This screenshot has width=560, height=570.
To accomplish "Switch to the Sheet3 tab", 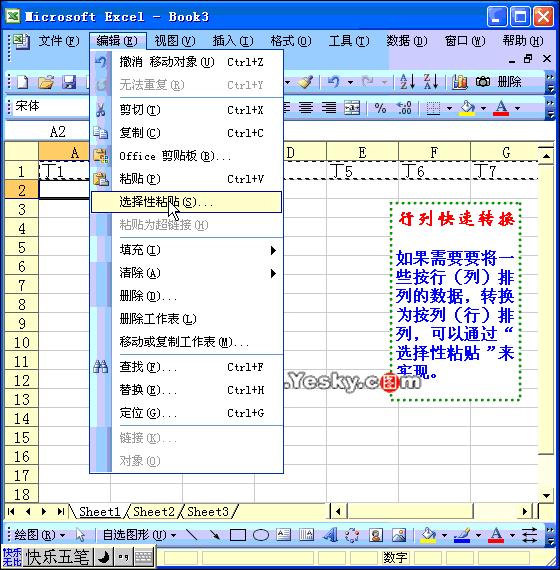I will 208,511.
